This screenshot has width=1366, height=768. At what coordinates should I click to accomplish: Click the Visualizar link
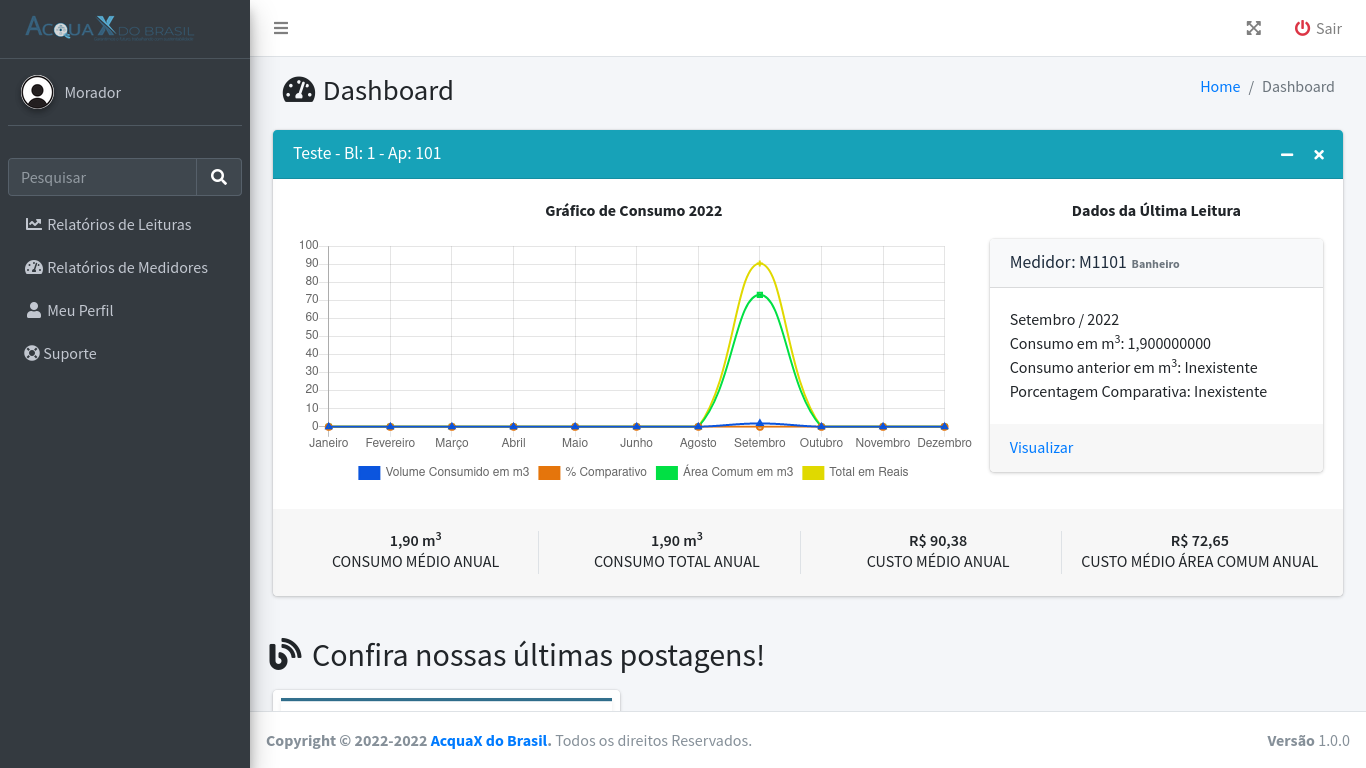pyautogui.click(x=1041, y=447)
